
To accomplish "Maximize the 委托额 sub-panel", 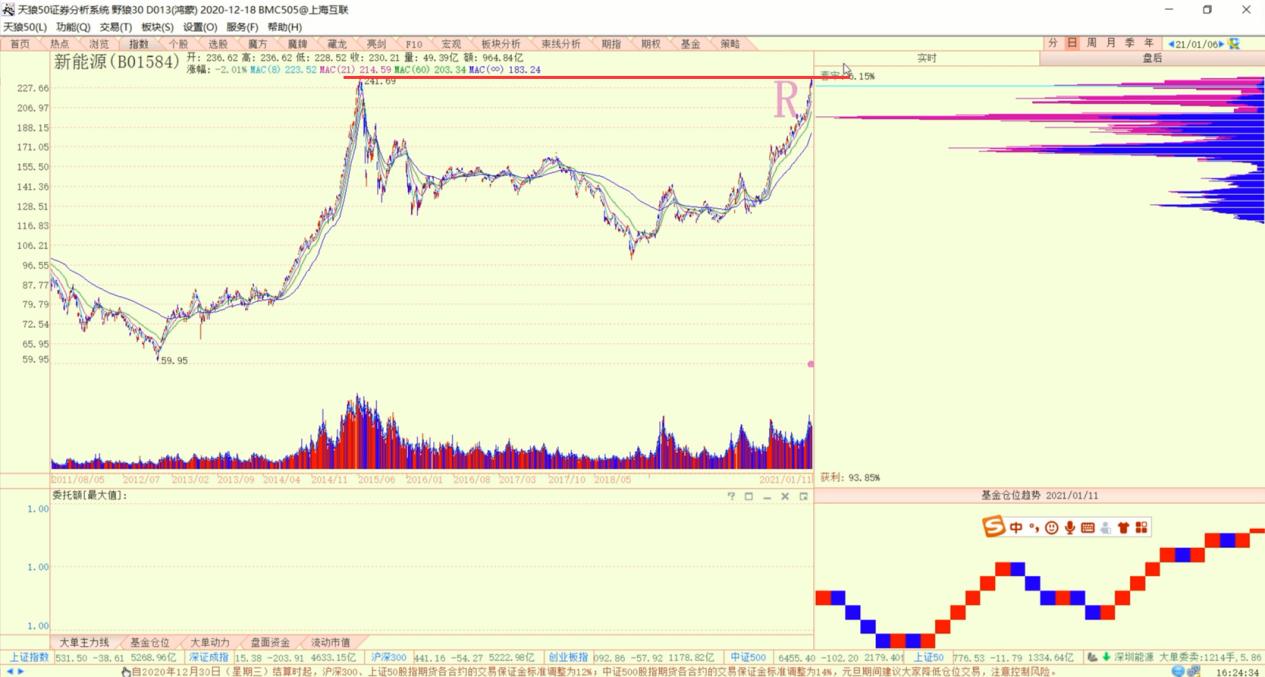I will pyautogui.click(x=749, y=496).
